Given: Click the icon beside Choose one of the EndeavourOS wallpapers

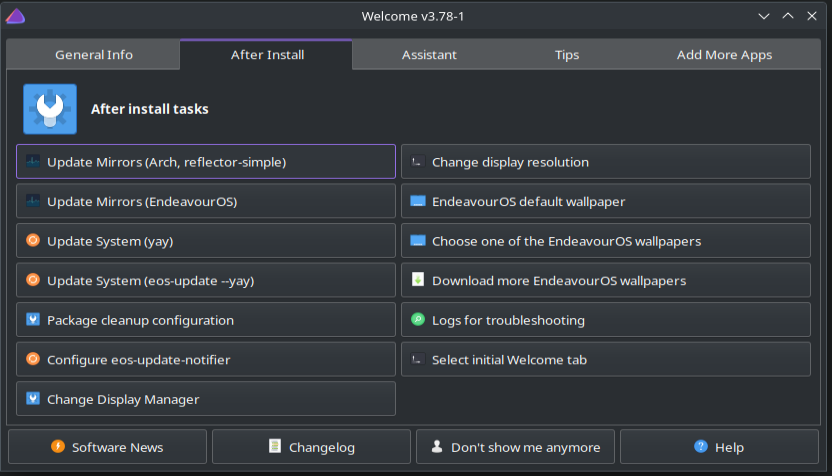Looking at the screenshot, I should [418, 240].
